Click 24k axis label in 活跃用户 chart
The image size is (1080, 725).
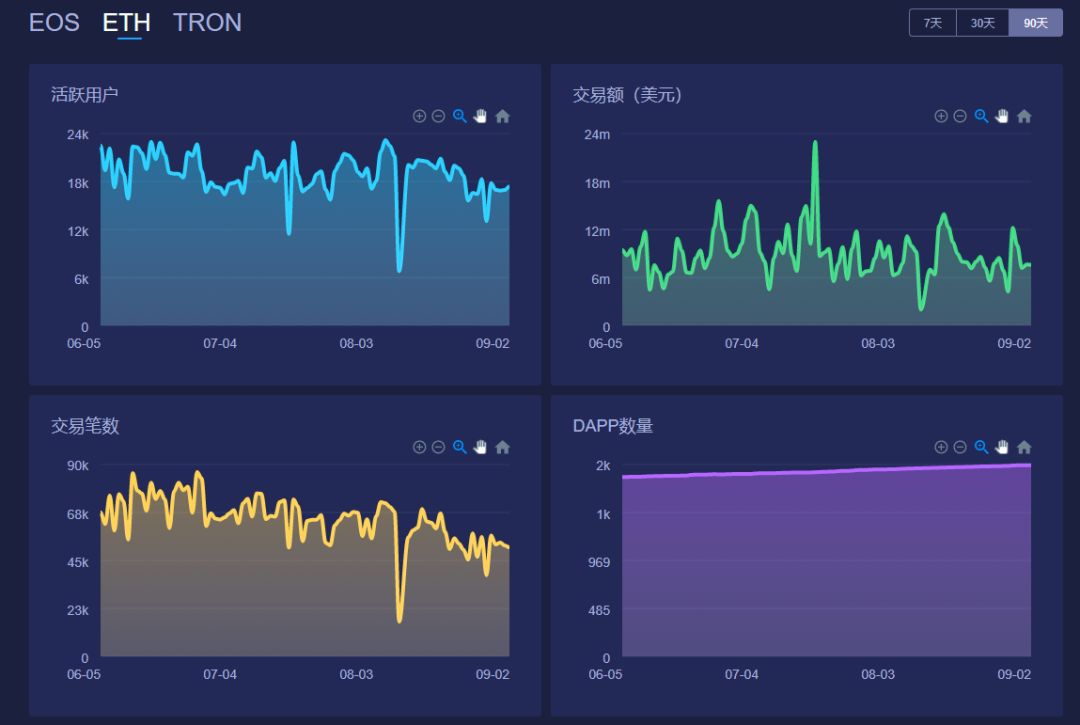tap(77, 135)
